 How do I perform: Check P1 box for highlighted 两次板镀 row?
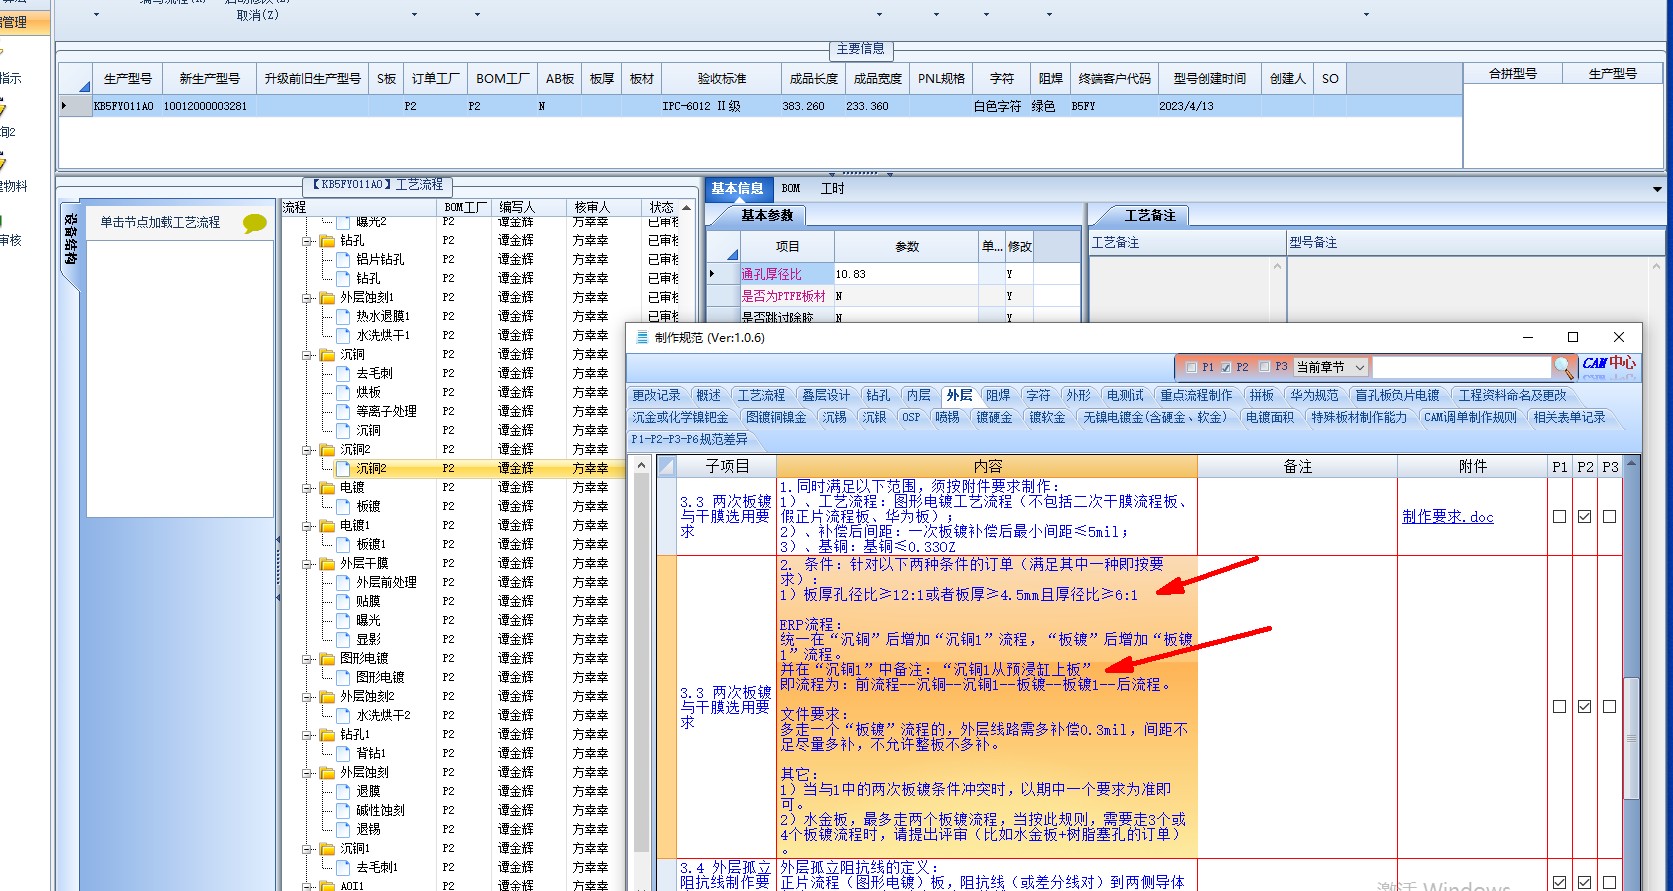pos(1559,707)
